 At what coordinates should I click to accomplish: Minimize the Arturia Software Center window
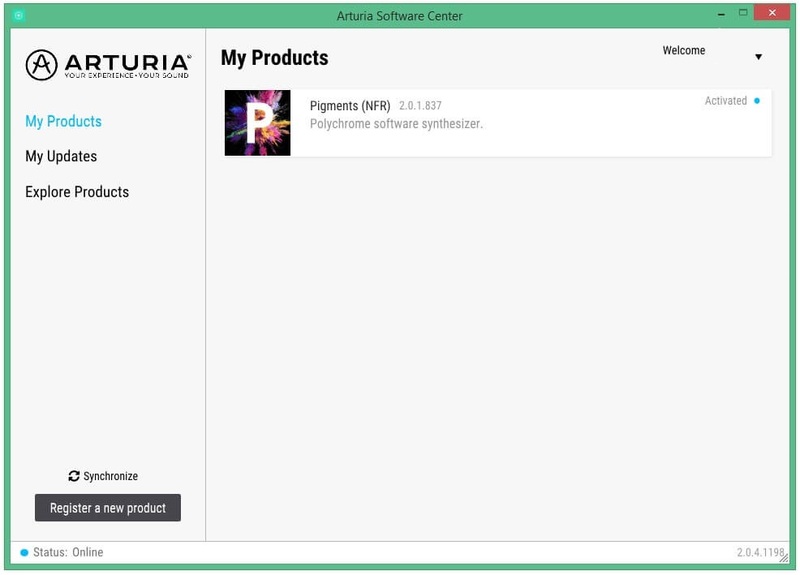(721, 14)
